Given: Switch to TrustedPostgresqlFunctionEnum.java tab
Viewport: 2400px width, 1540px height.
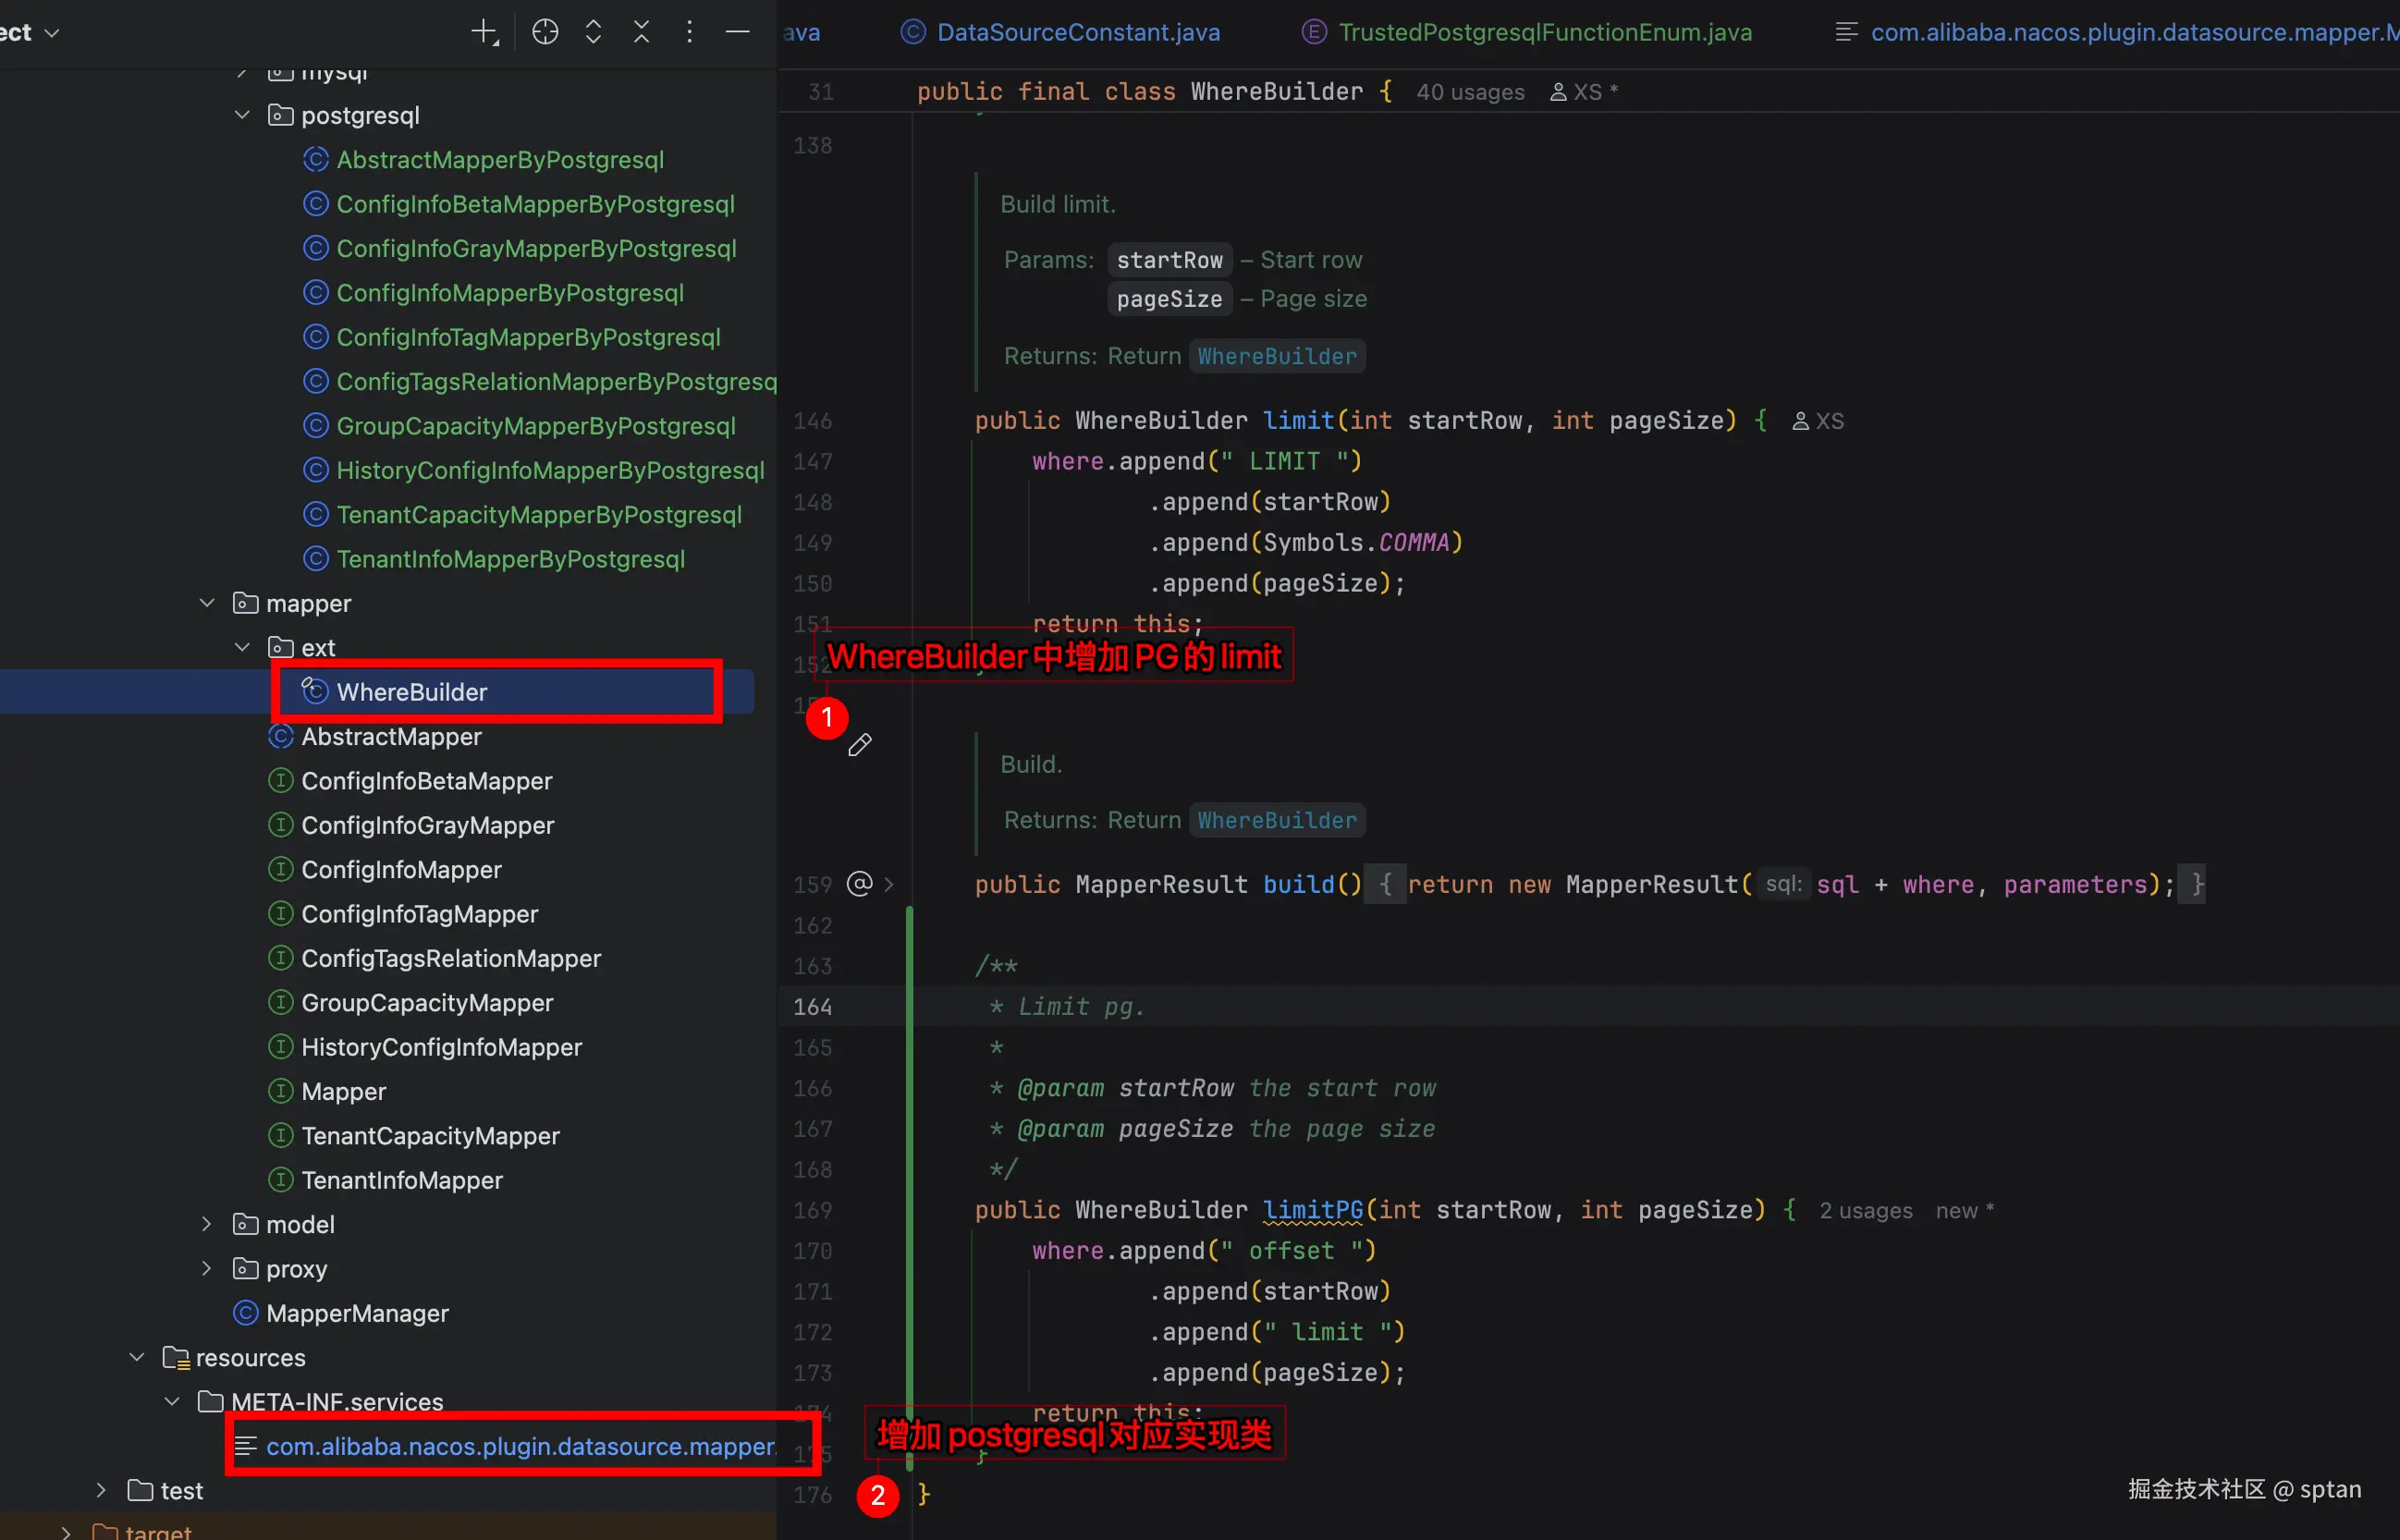Looking at the screenshot, I should point(1544,32).
